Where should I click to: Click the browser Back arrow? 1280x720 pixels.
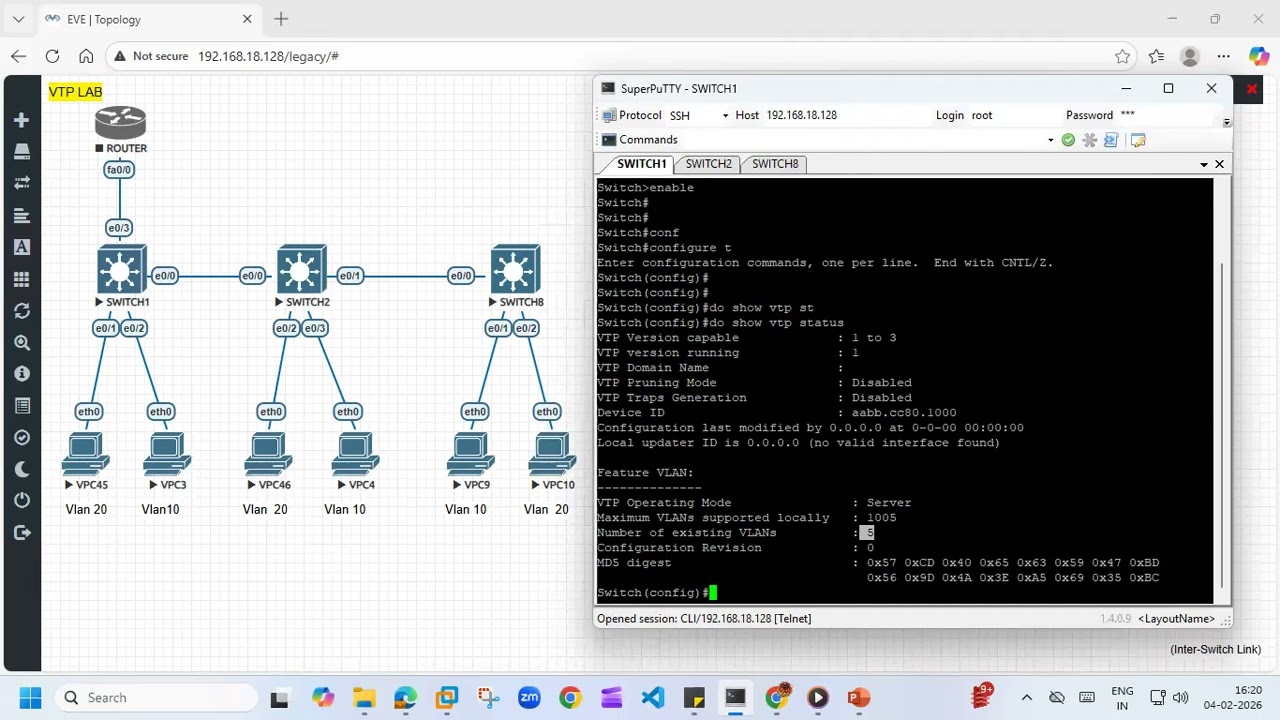pyautogui.click(x=18, y=57)
